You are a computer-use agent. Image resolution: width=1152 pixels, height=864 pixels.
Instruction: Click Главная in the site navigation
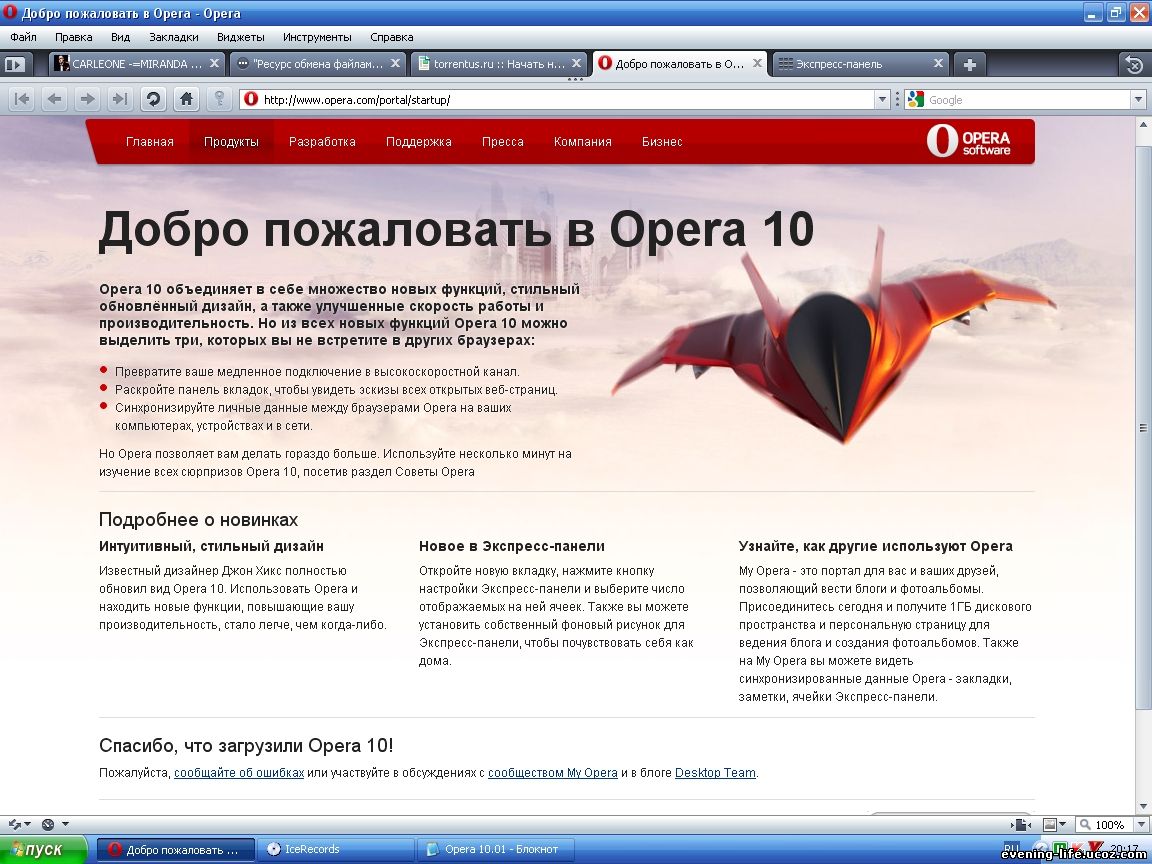(x=149, y=142)
